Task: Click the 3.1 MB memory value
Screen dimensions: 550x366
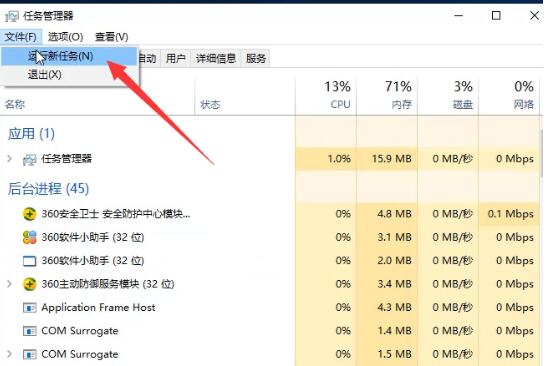Action: coord(394,237)
